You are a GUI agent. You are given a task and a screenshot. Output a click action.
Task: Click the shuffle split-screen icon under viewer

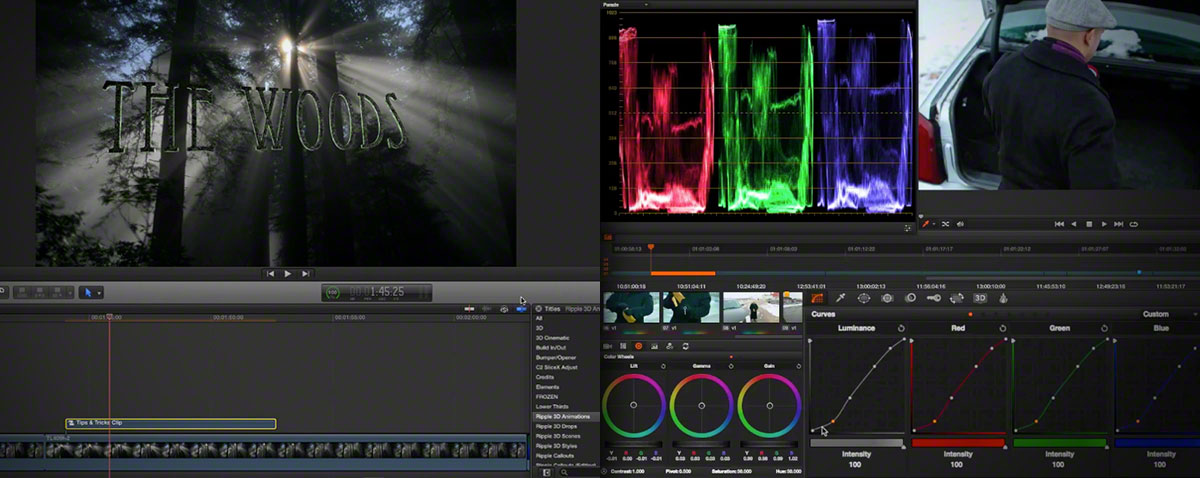tap(946, 224)
